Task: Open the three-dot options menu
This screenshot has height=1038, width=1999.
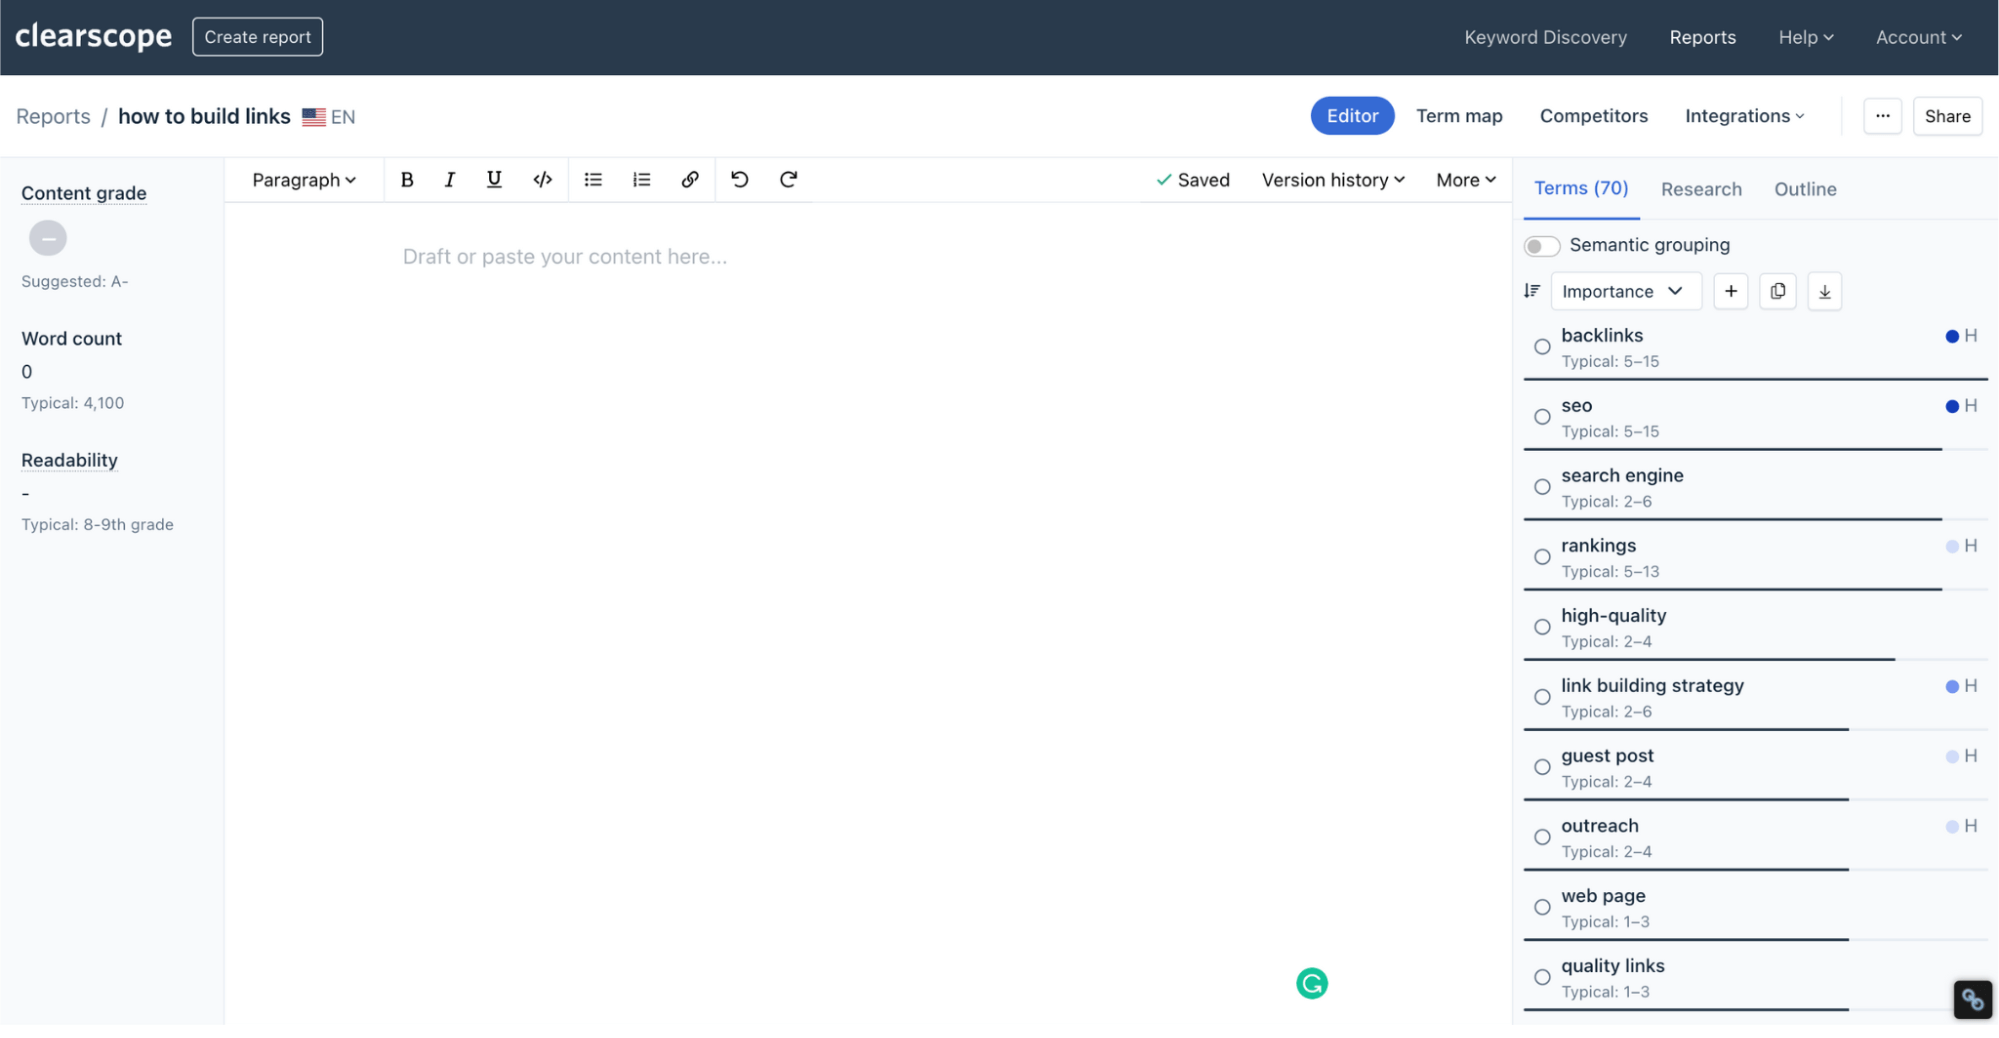Action: (x=1882, y=116)
